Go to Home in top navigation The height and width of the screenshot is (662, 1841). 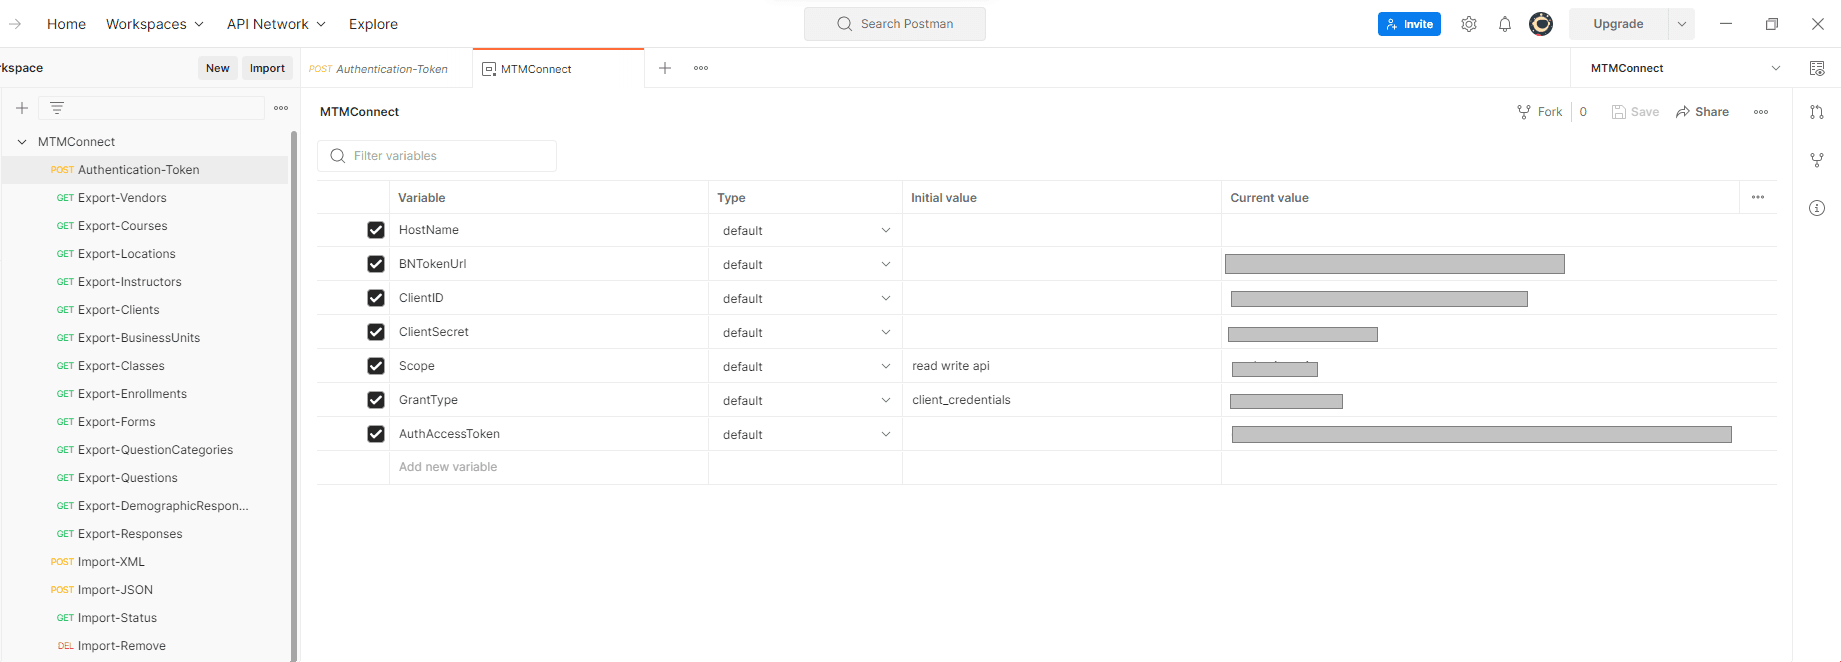(x=66, y=24)
